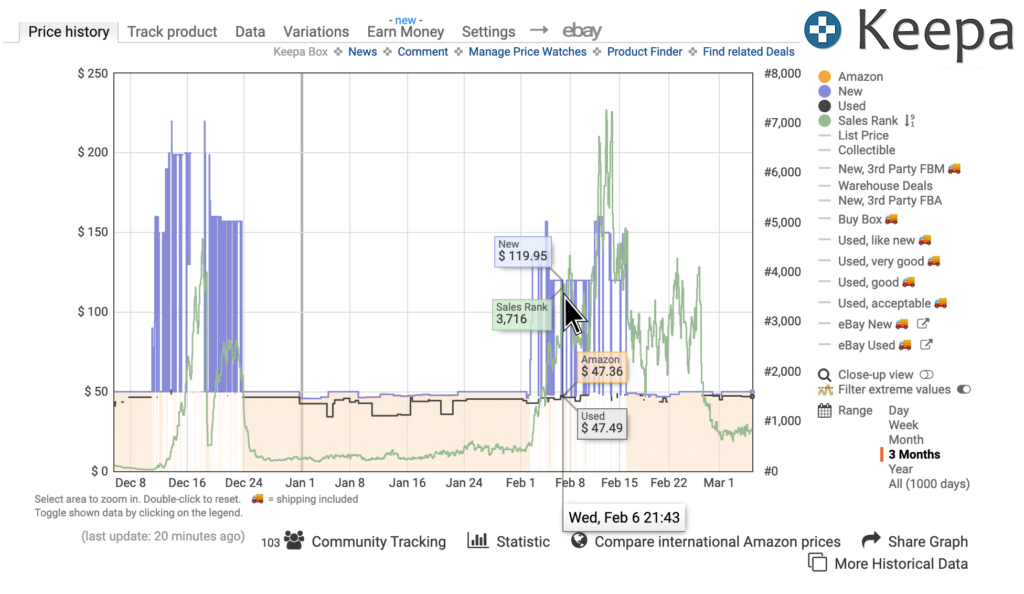Click the Keepa Box label
1024x594 pixels.
(300, 52)
